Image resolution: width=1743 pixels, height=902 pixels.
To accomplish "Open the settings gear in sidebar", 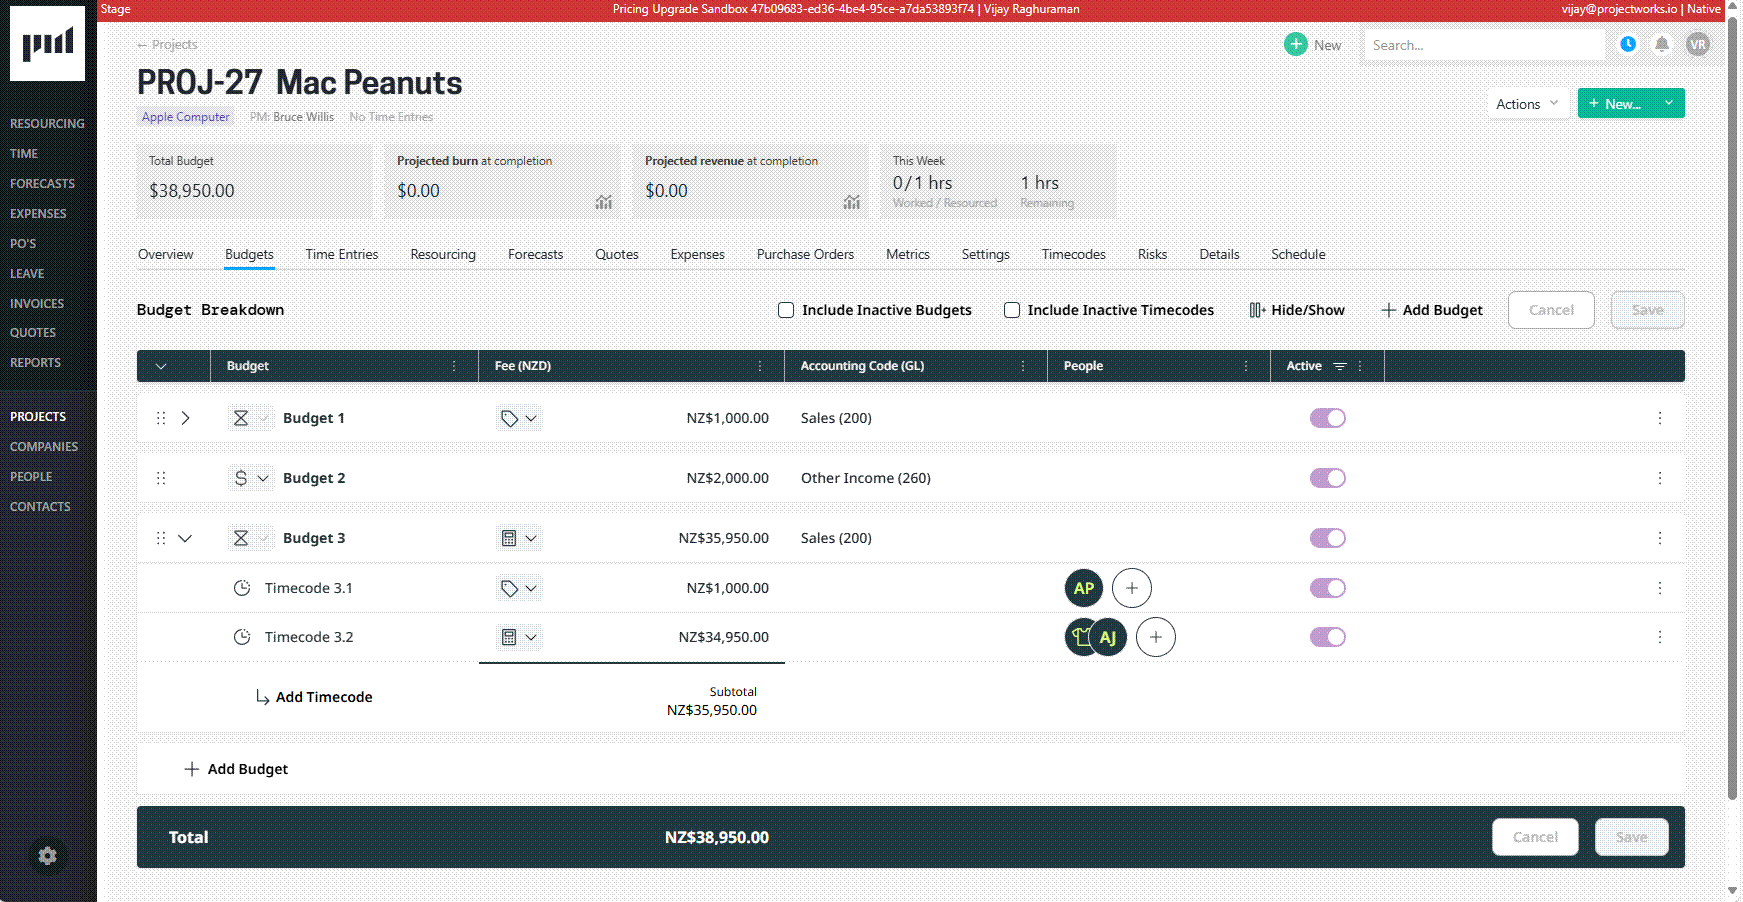I will coord(47,856).
